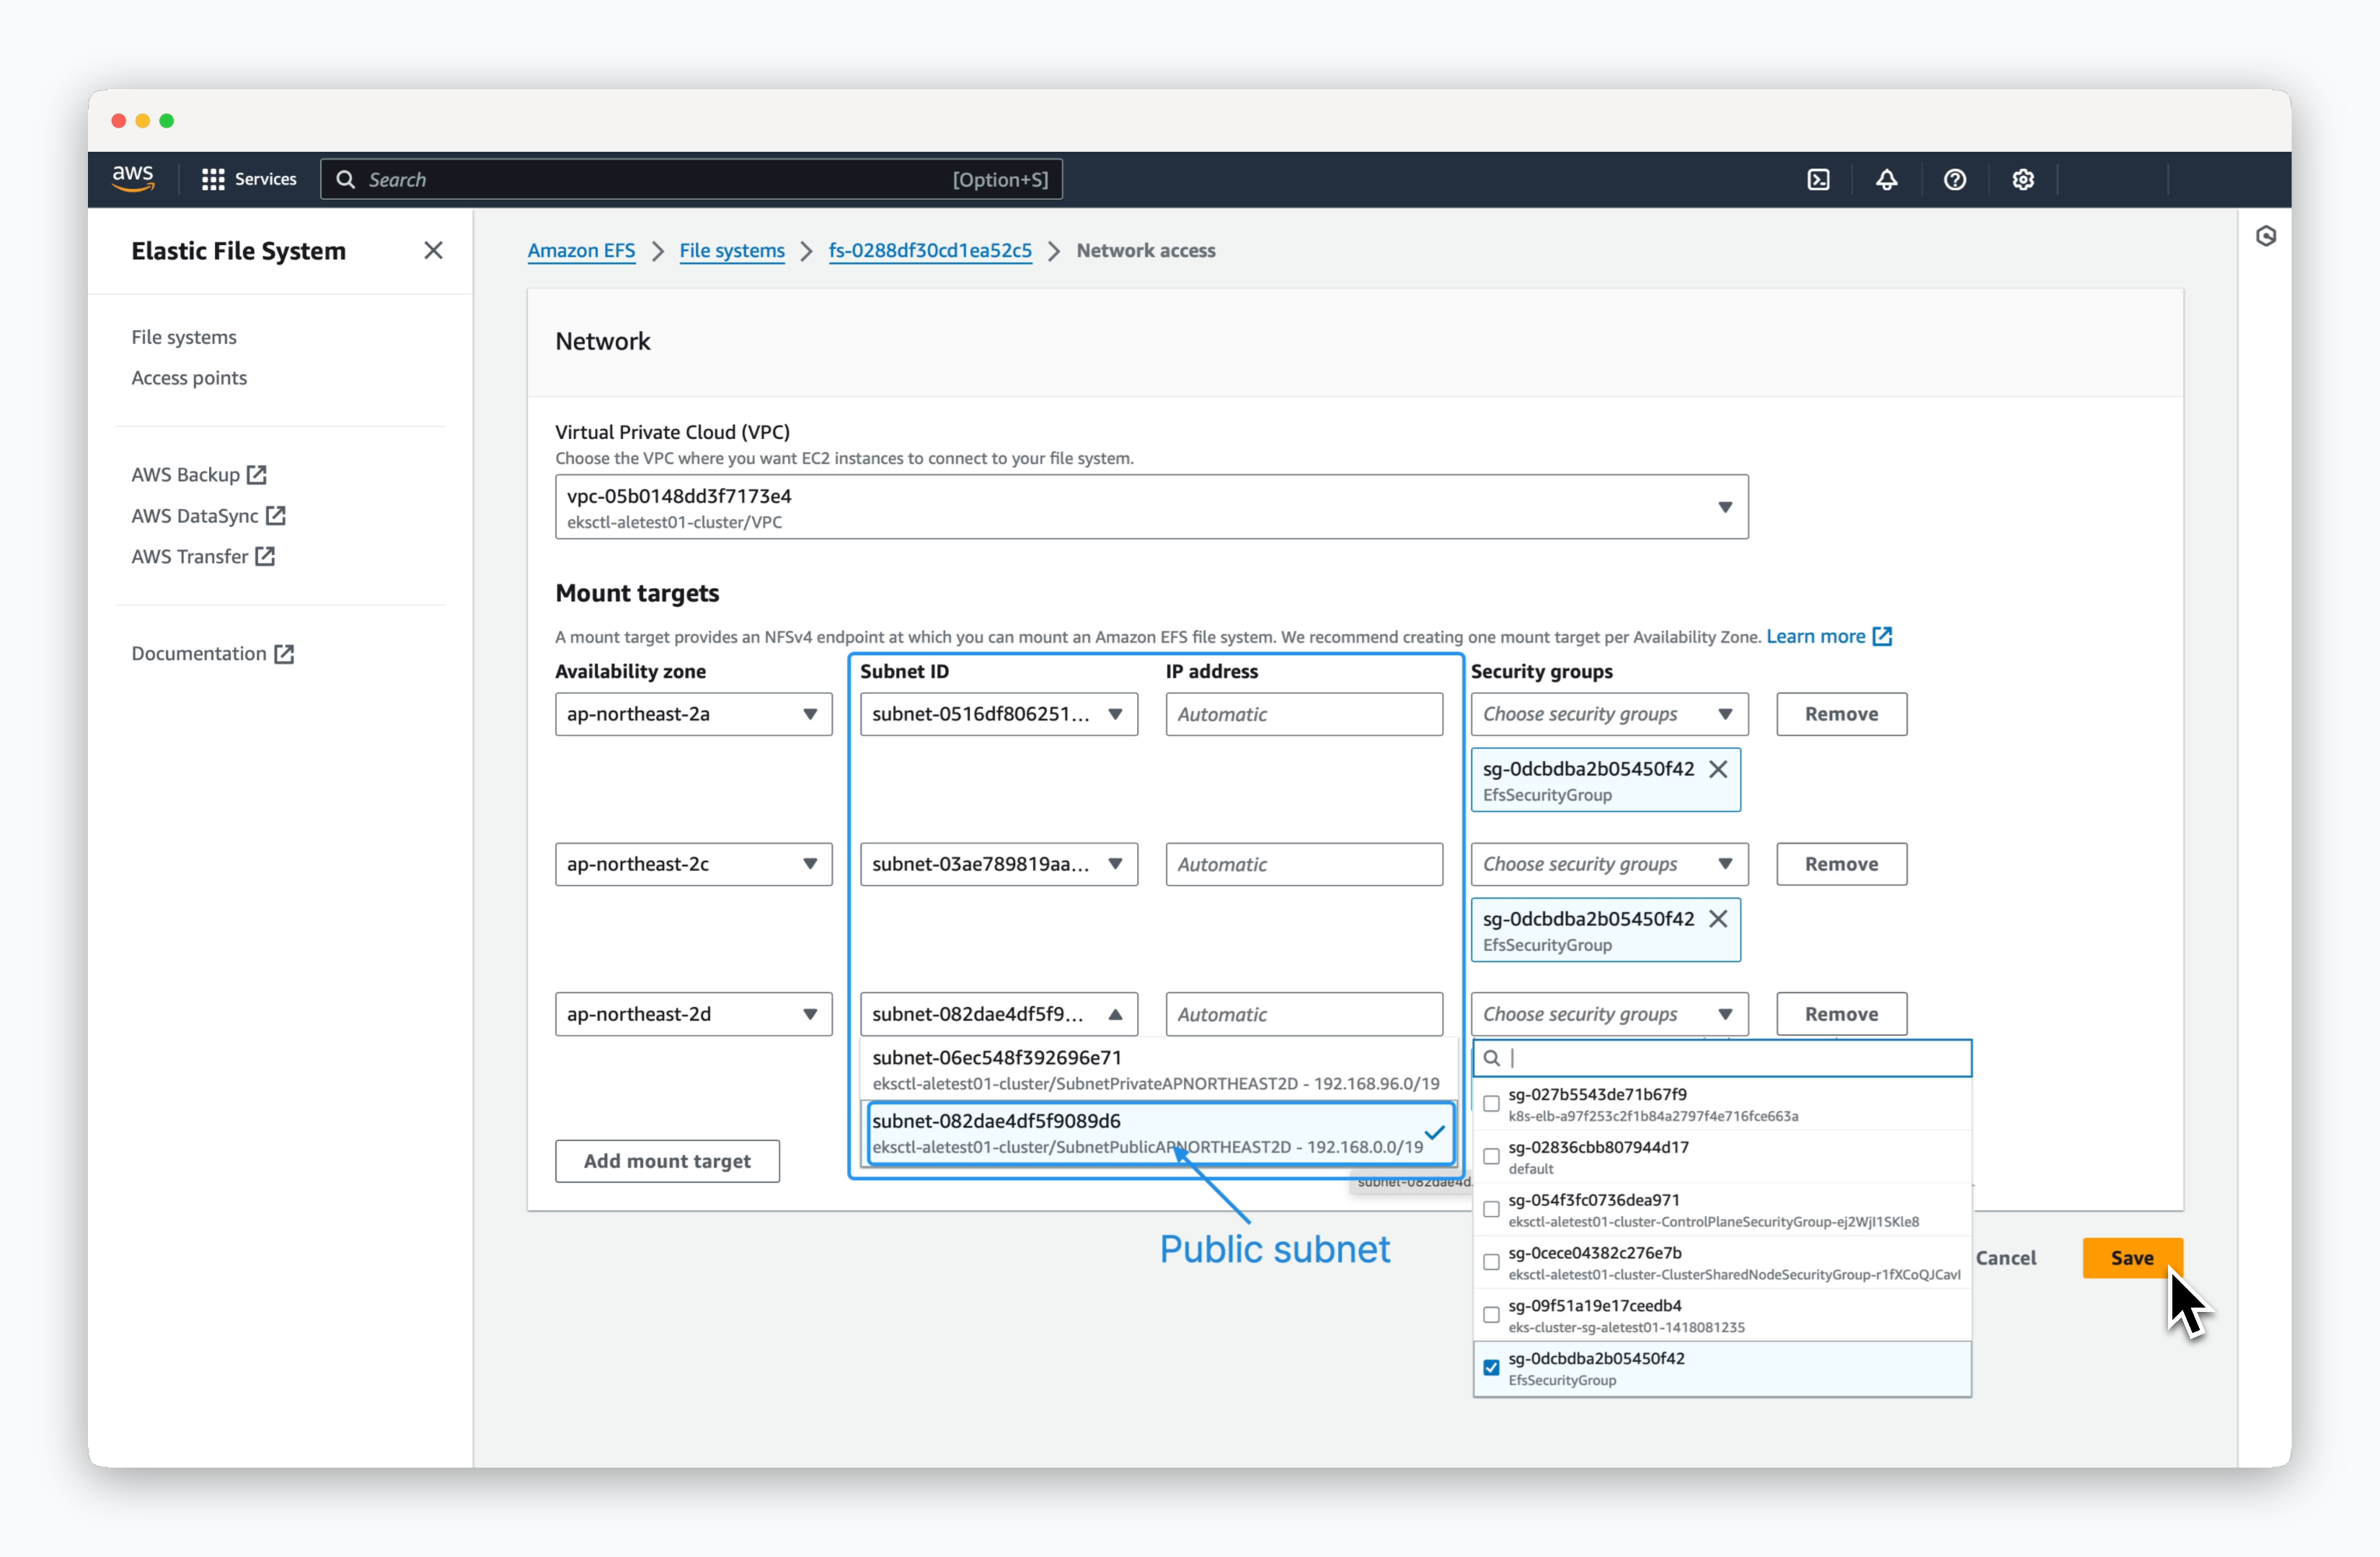Select public subnet subnet-082dae4df5f9089d6 option
The image size is (2380, 1557).
1160,1133
